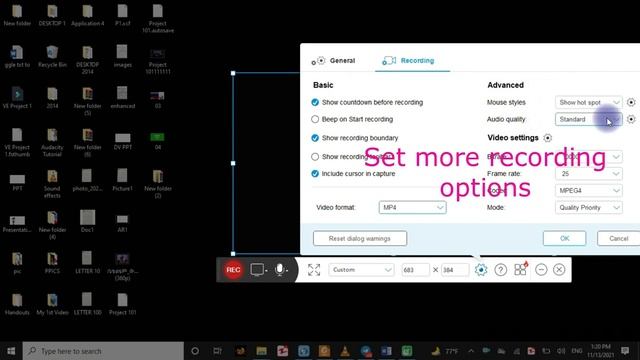Open Audio quality settings gear

[631, 119]
